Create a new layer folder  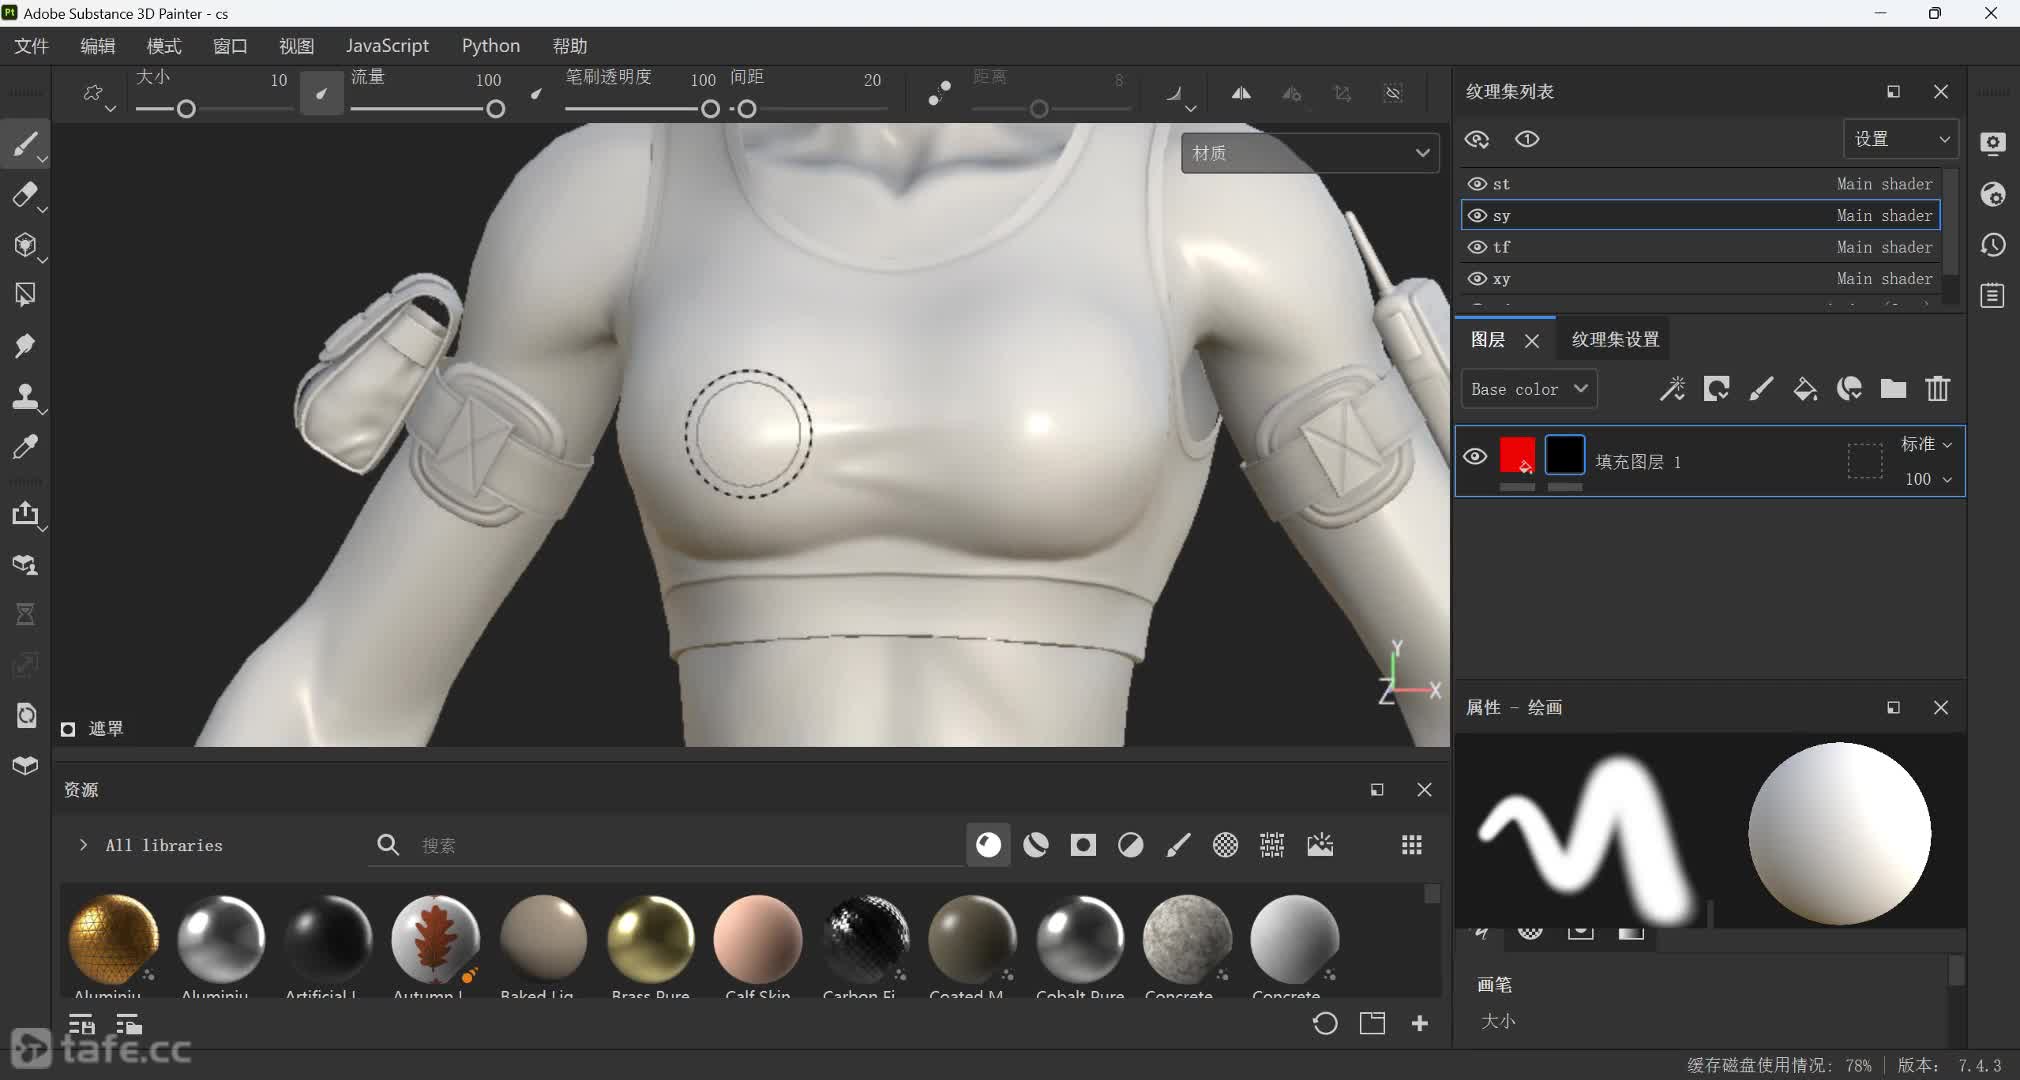pyautogui.click(x=1893, y=389)
